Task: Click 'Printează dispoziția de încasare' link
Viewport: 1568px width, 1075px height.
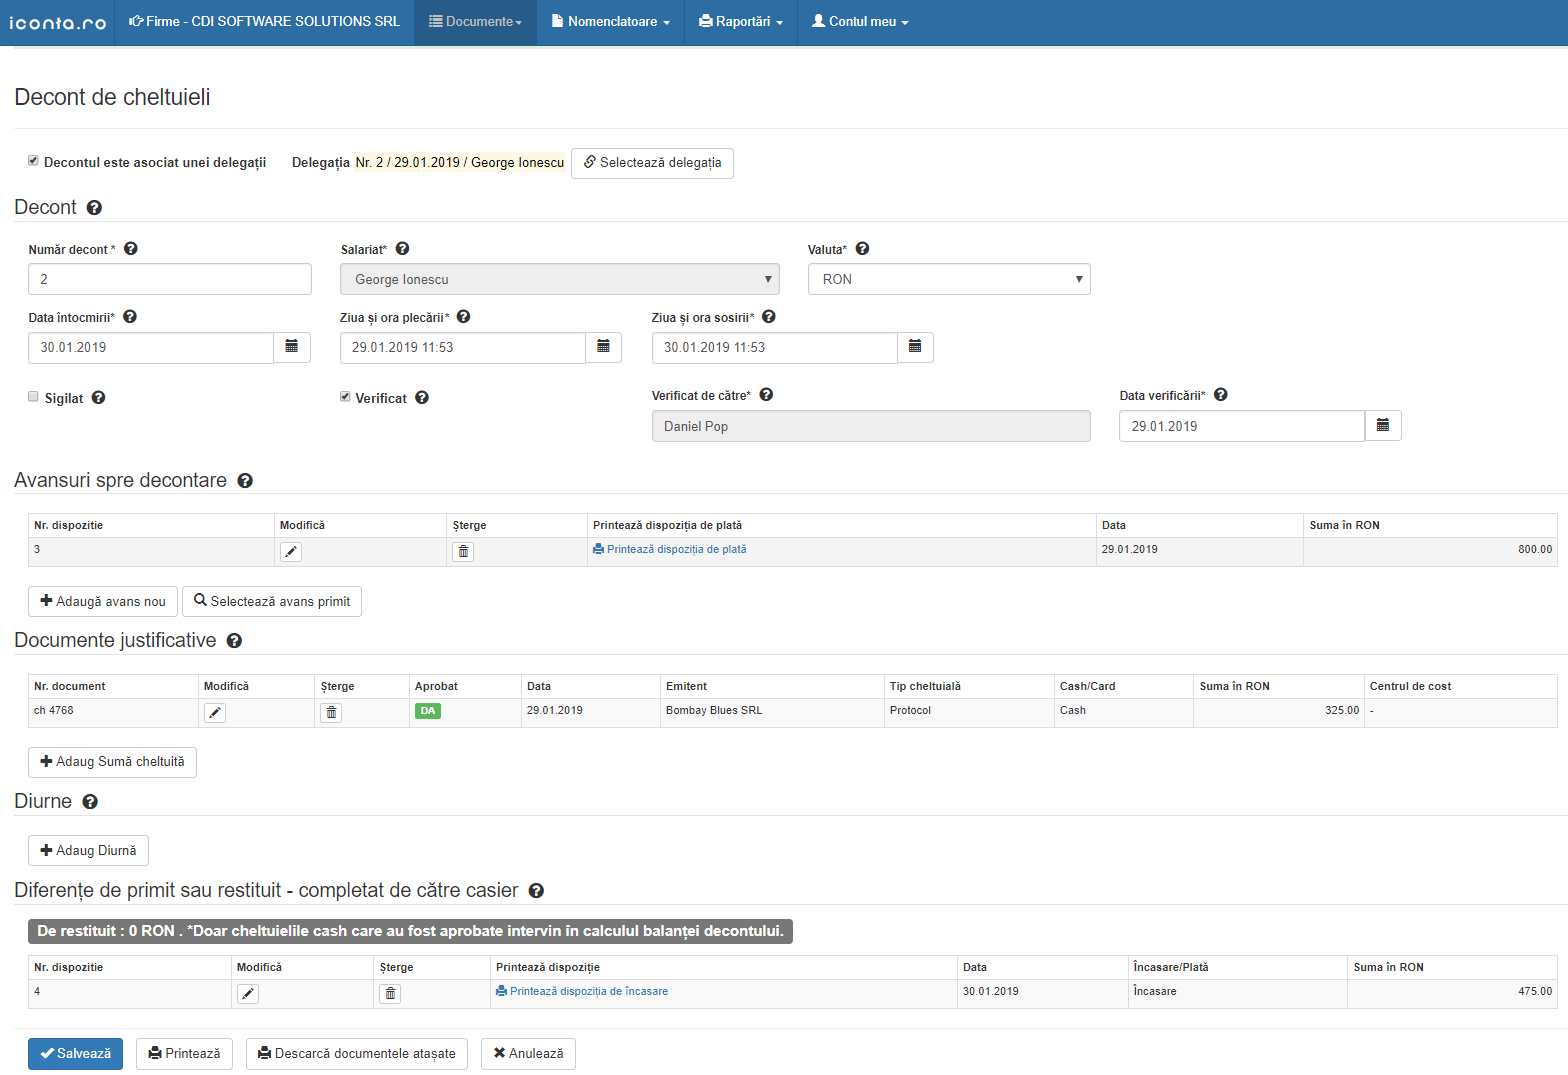Action: click(588, 992)
